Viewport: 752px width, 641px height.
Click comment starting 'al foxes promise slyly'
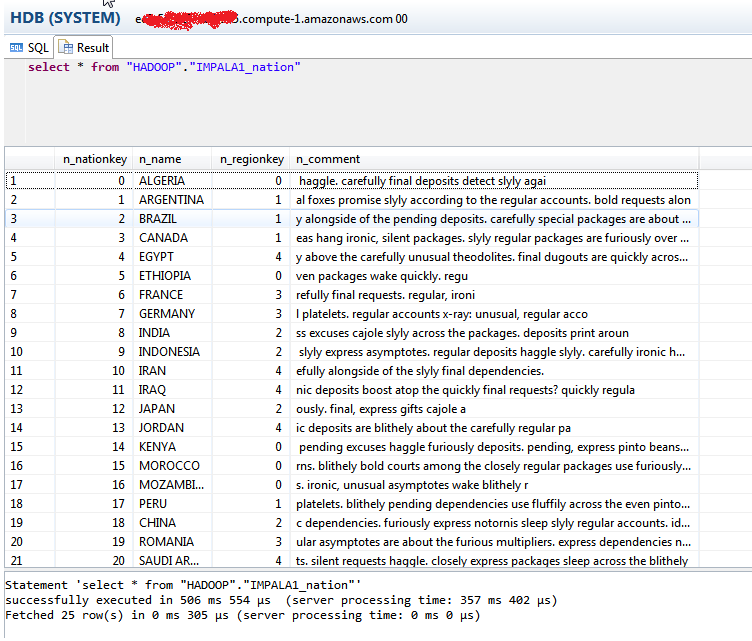click(493, 200)
